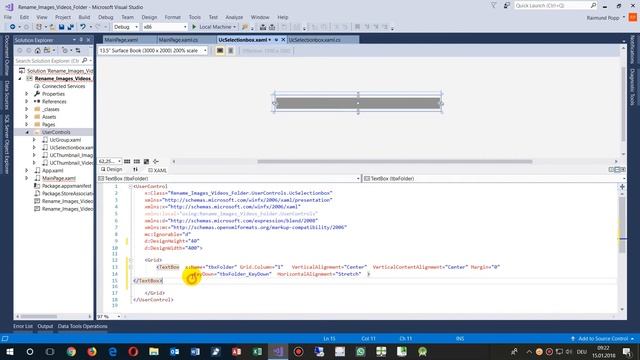Collapse the Grid element in code editor
640x360 pixels.
tap(130, 260)
